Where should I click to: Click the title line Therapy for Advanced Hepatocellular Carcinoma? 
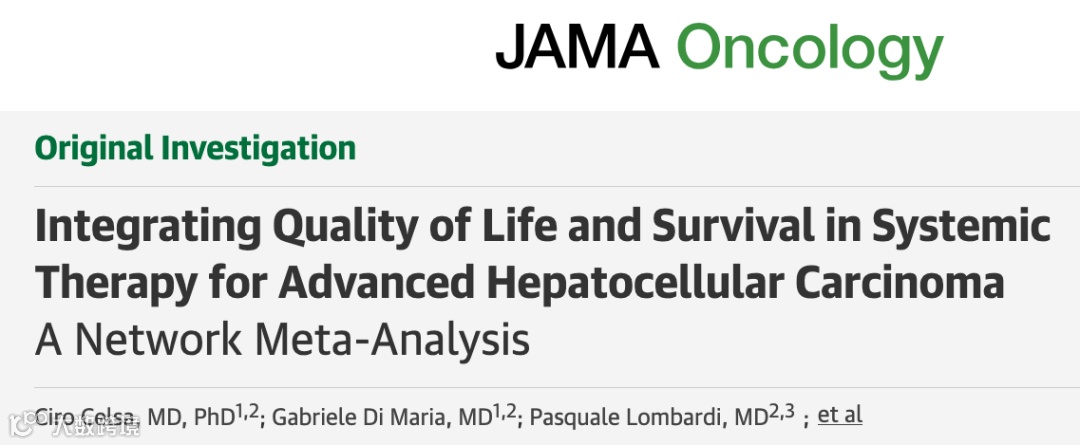(519, 284)
